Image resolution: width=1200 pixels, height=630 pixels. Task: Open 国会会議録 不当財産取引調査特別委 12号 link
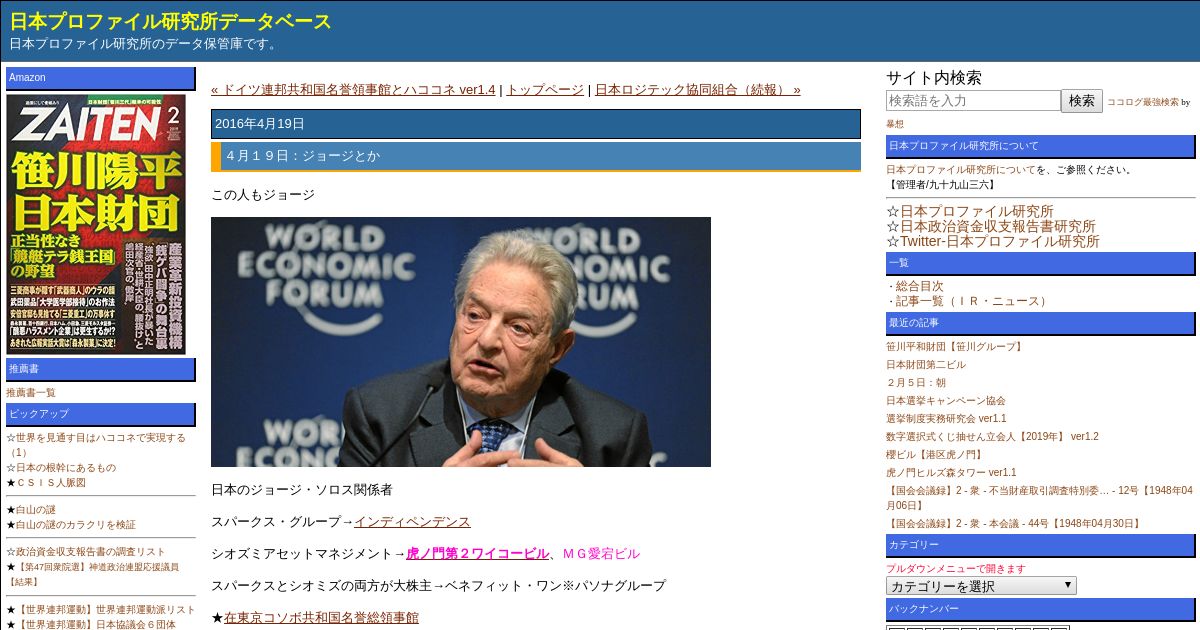[x=1040, y=498]
